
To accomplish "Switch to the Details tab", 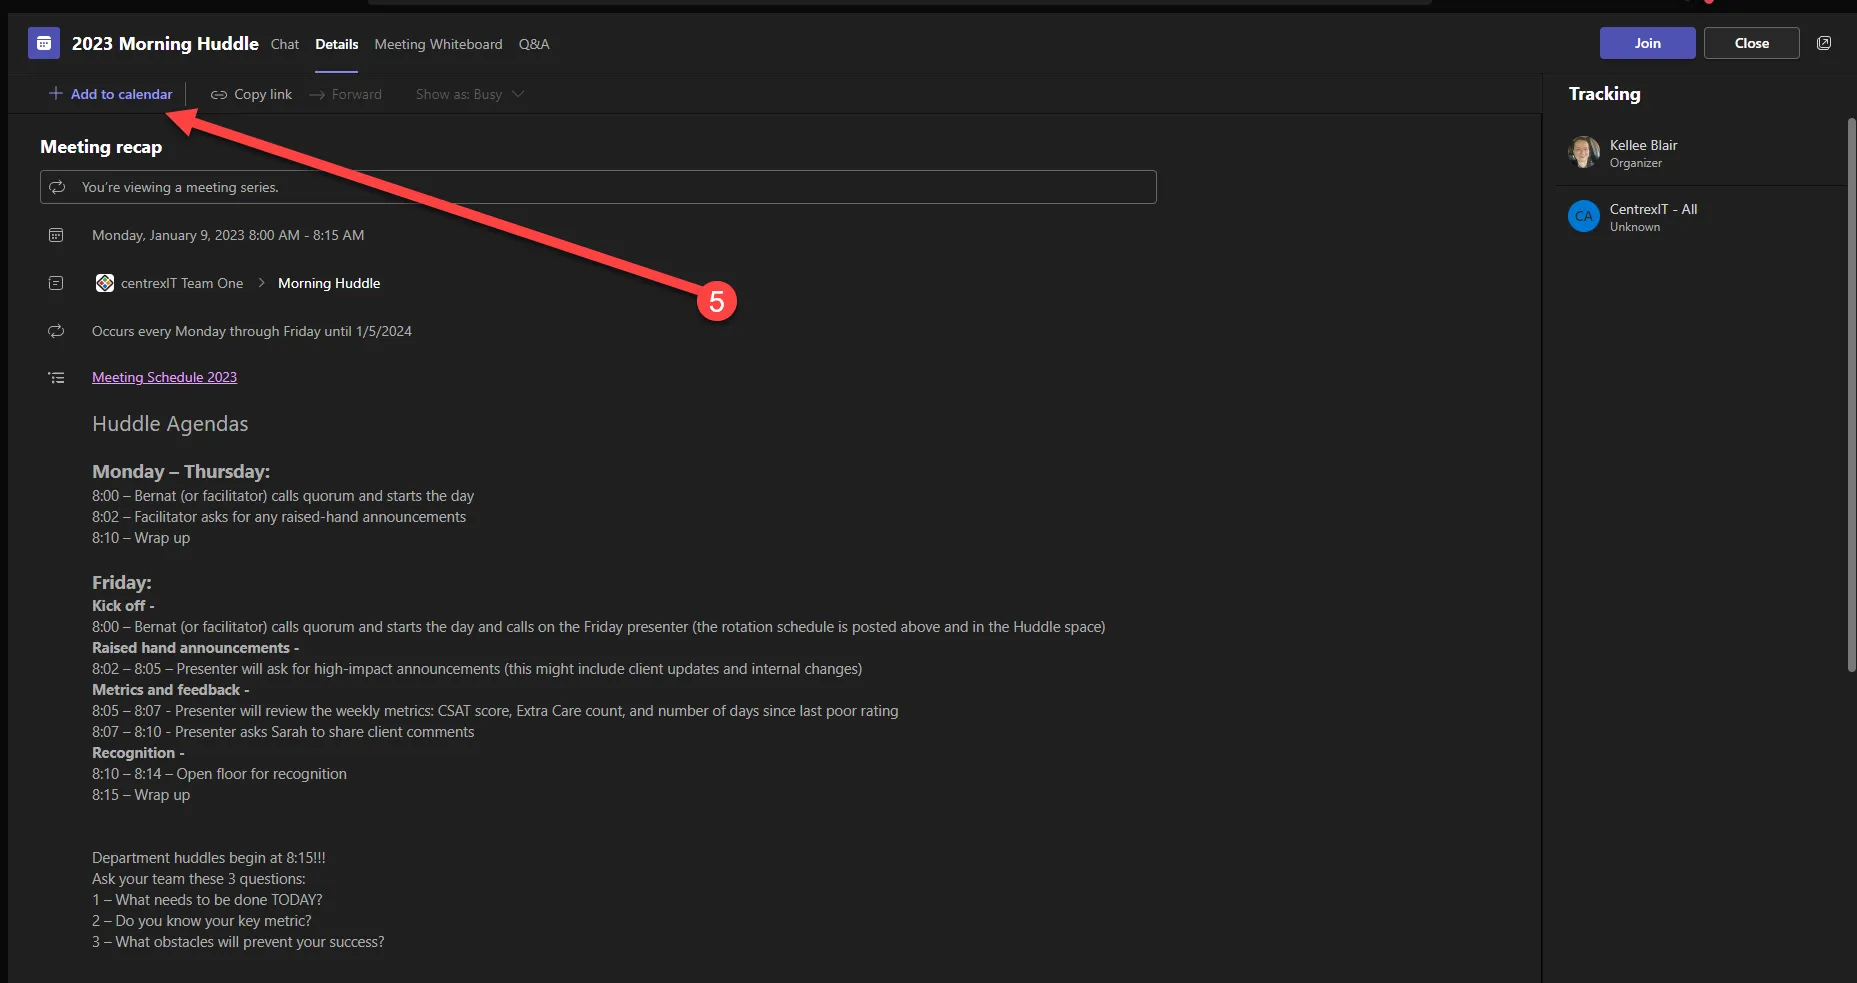I will coord(336,44).
